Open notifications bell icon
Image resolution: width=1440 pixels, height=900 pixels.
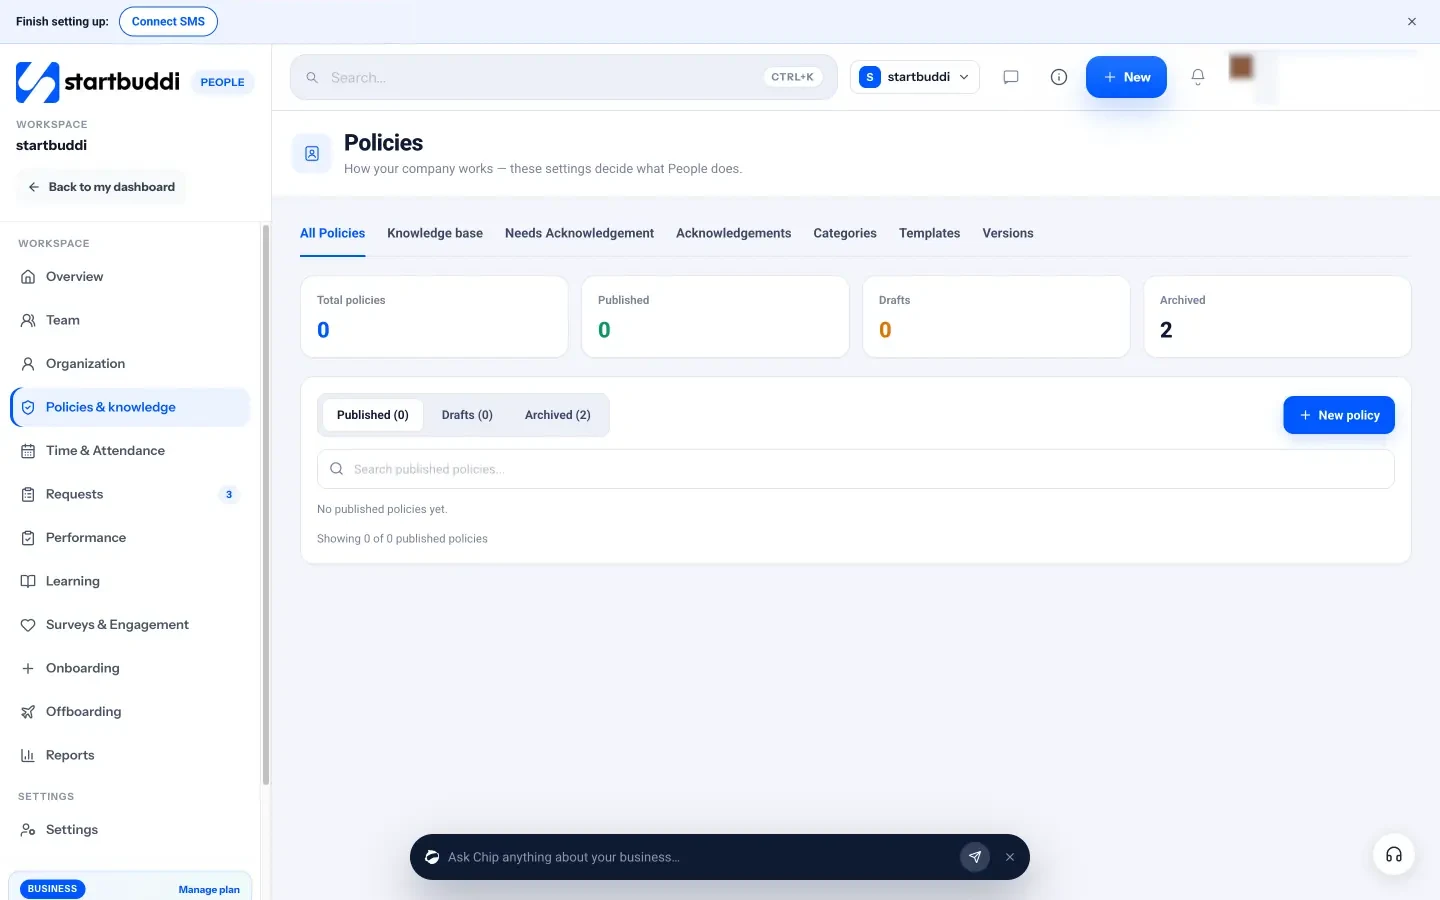(x=1198, y=77)
